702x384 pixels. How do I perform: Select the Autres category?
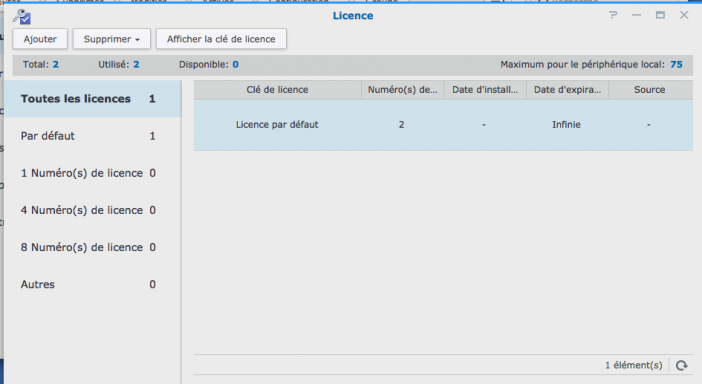click(x=93, y=285)
